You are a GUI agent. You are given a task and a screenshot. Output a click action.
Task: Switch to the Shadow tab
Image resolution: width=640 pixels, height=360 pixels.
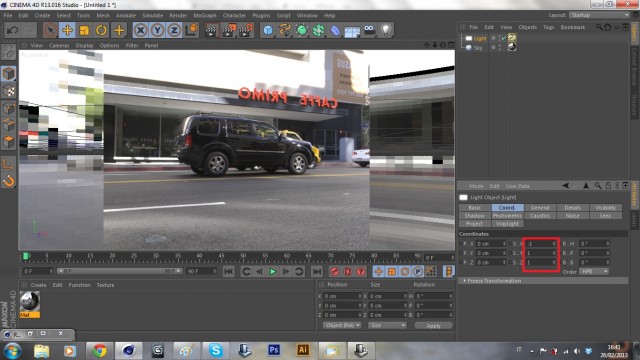[x=475, y=216]
